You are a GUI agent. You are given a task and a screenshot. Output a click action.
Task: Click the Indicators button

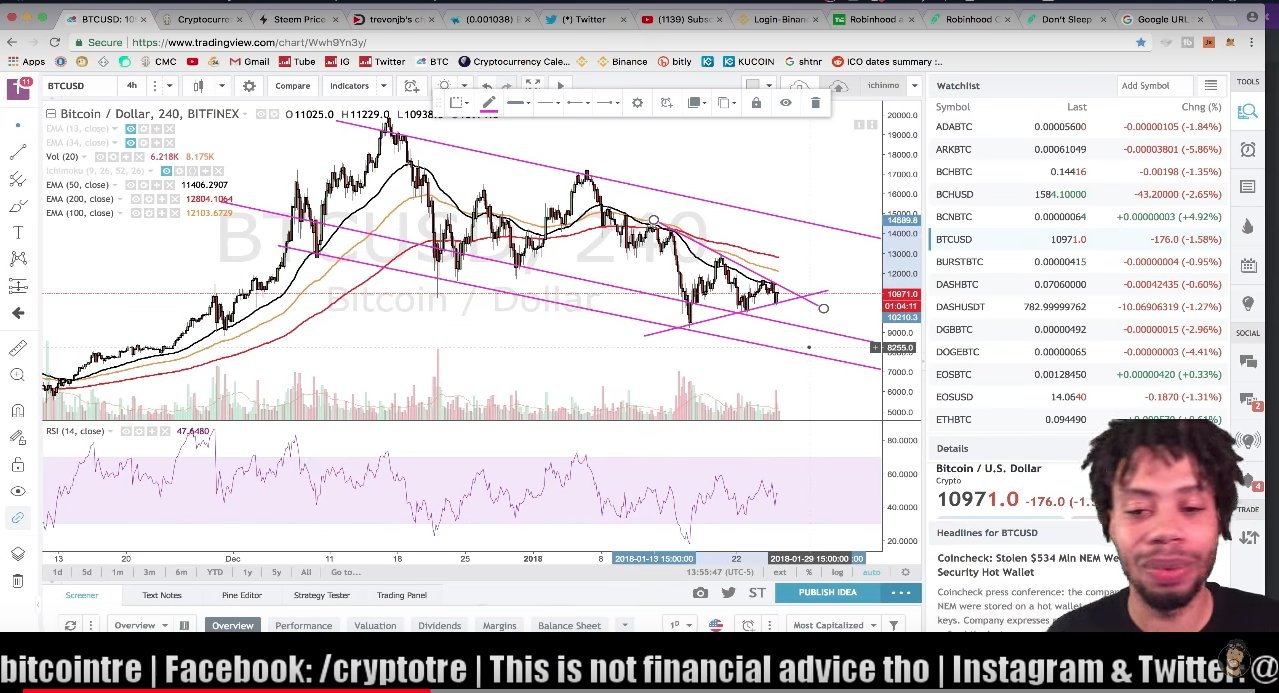pos(349,86)
